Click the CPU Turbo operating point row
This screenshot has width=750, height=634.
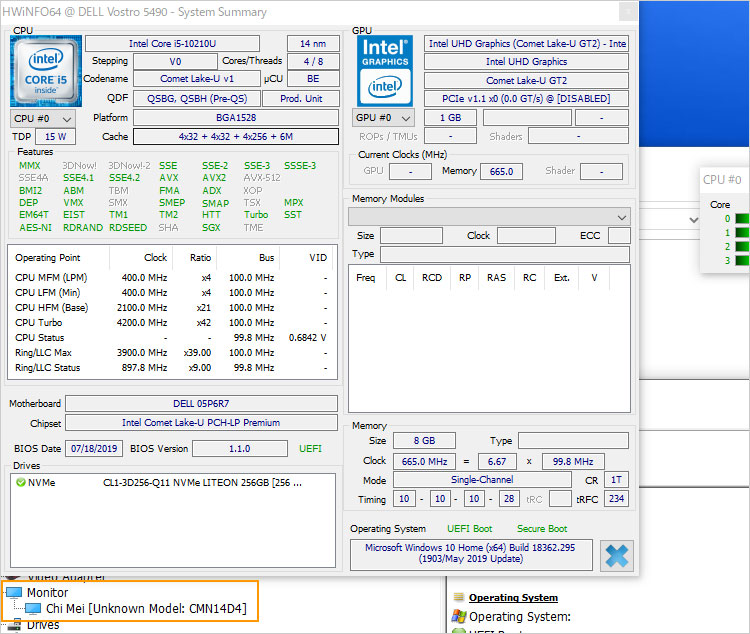pos(171,323)
